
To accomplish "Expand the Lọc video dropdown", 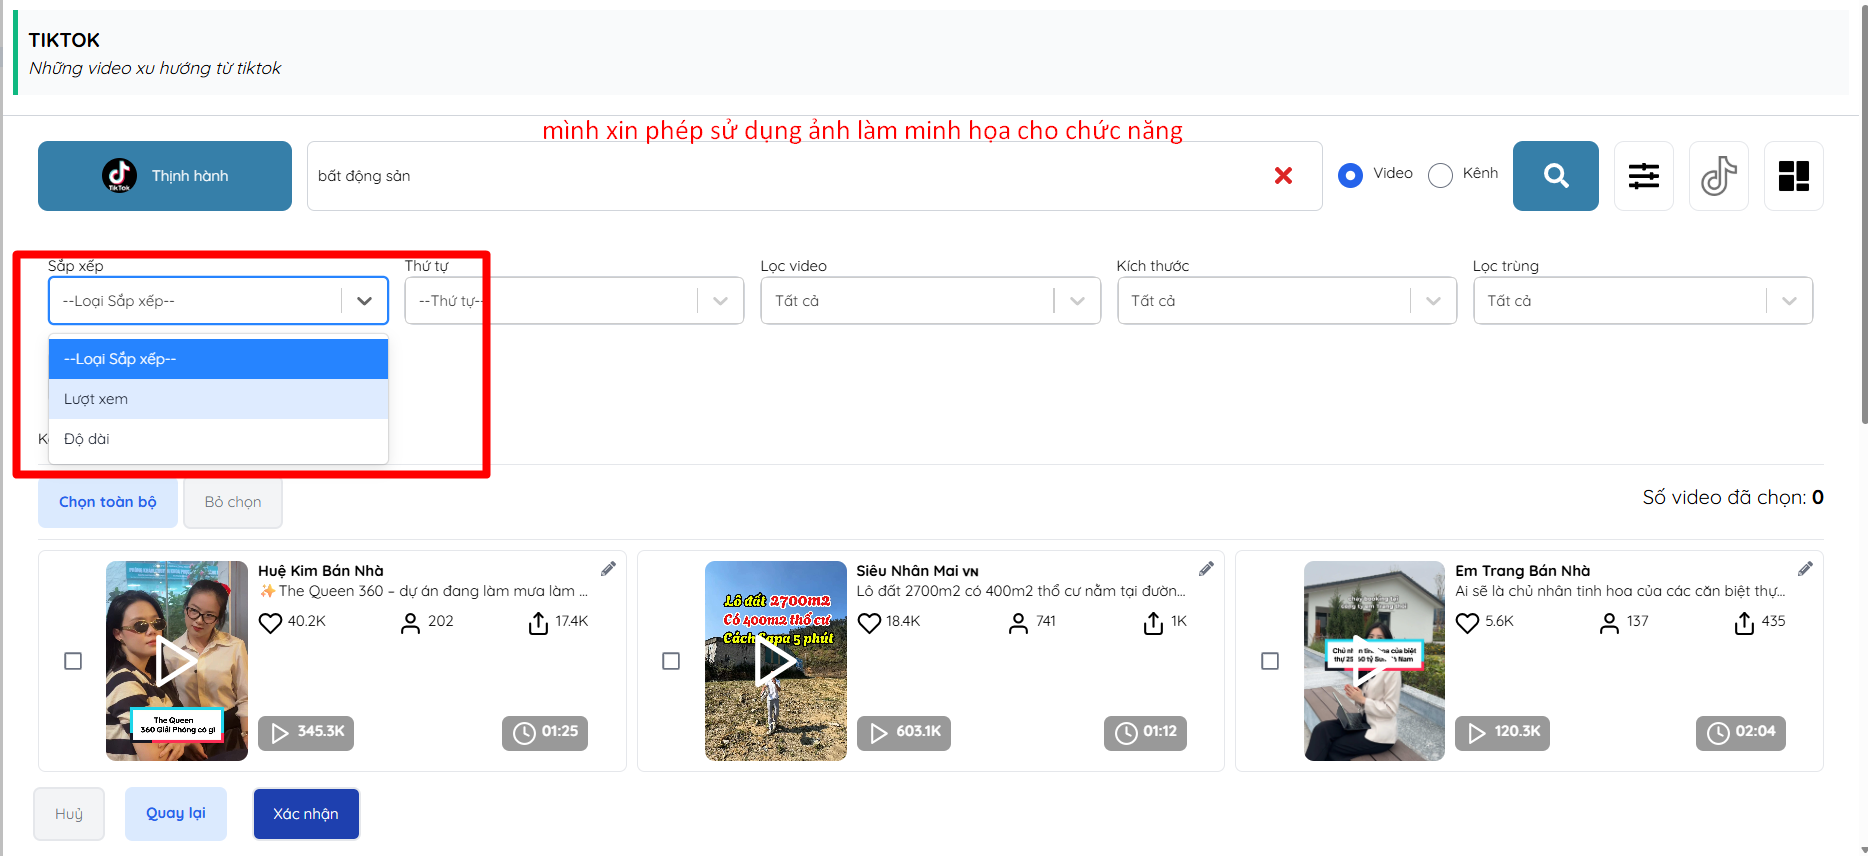I will [x=930, y=301].
